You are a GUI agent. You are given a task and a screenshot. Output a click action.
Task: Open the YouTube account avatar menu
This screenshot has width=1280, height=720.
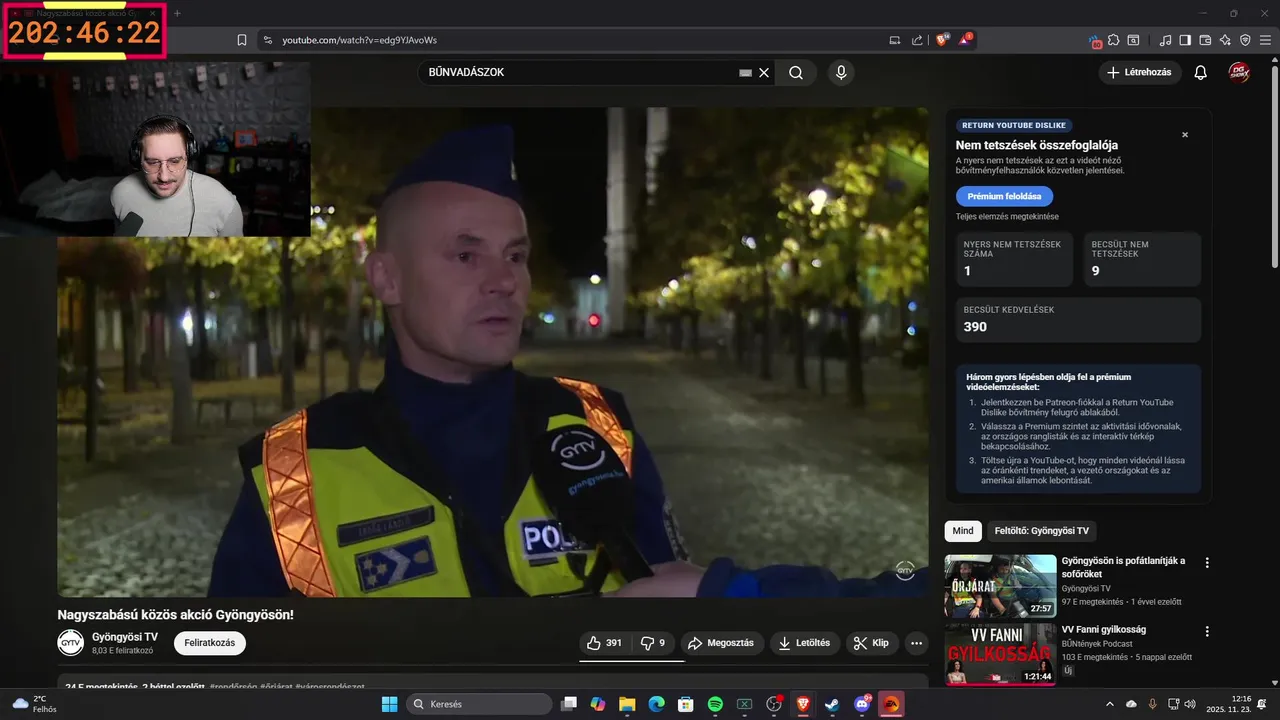tap(1239, 72)
